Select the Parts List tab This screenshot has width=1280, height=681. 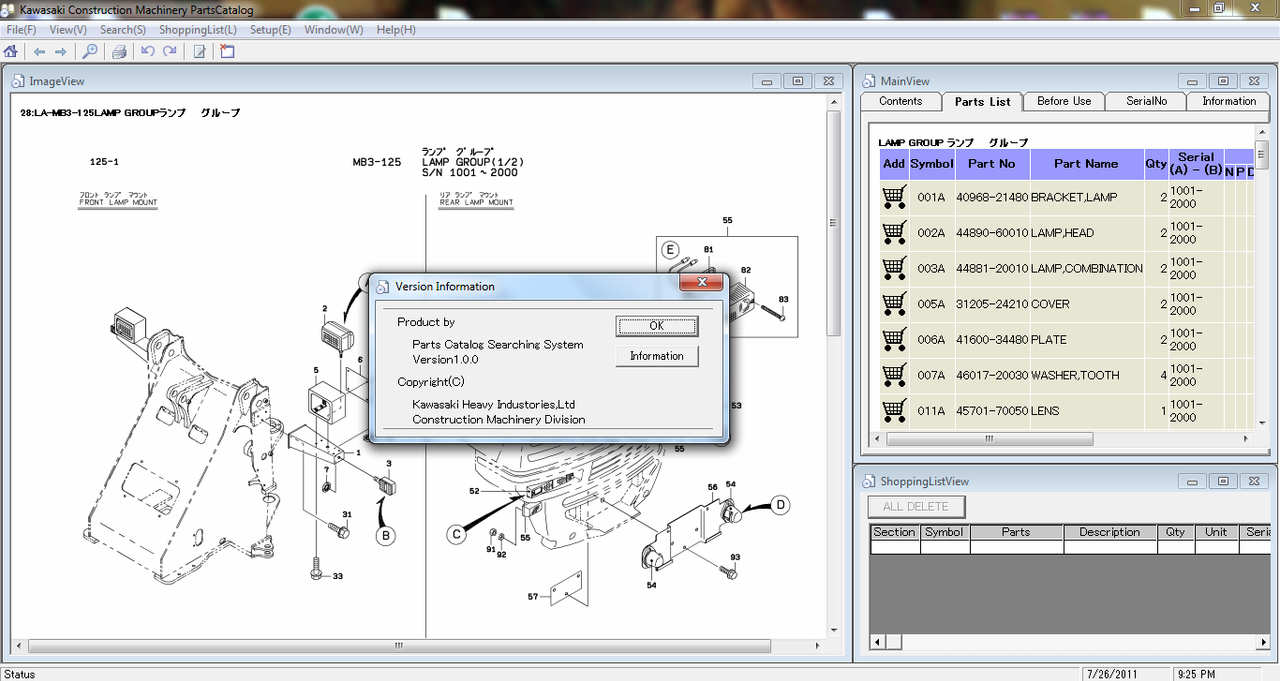[x=983, y=101]
